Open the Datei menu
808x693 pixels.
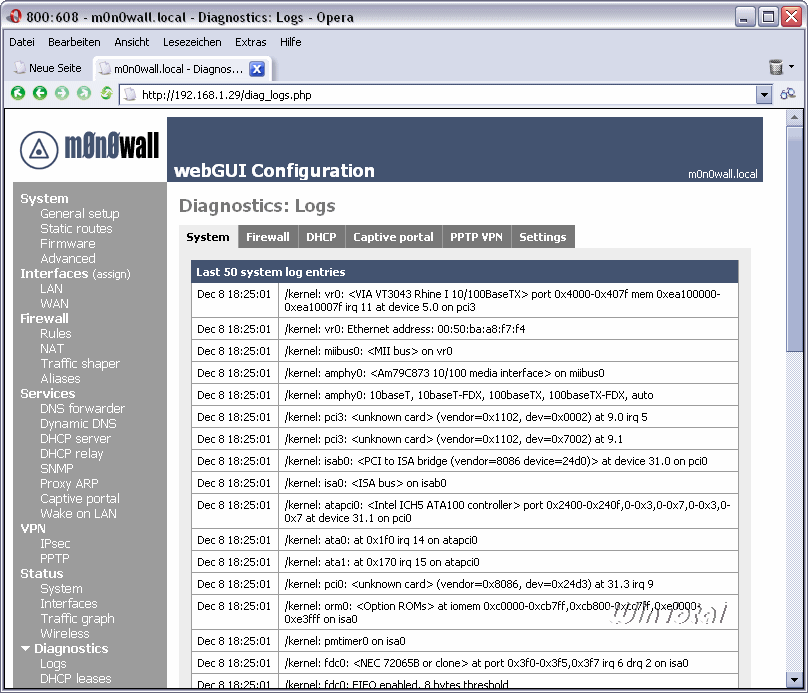(22, 42)
